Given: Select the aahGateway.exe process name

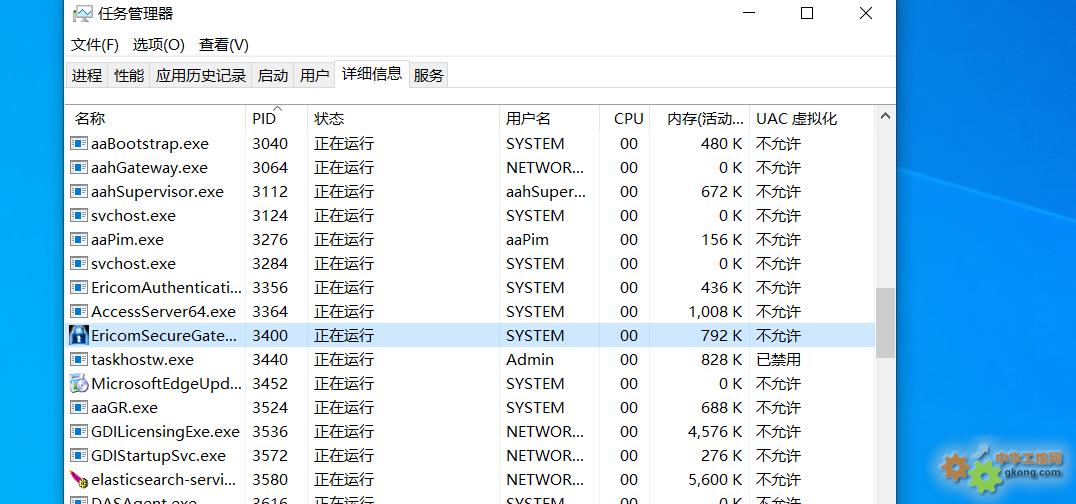Looking at the screenshot, I should click(150, 168).
